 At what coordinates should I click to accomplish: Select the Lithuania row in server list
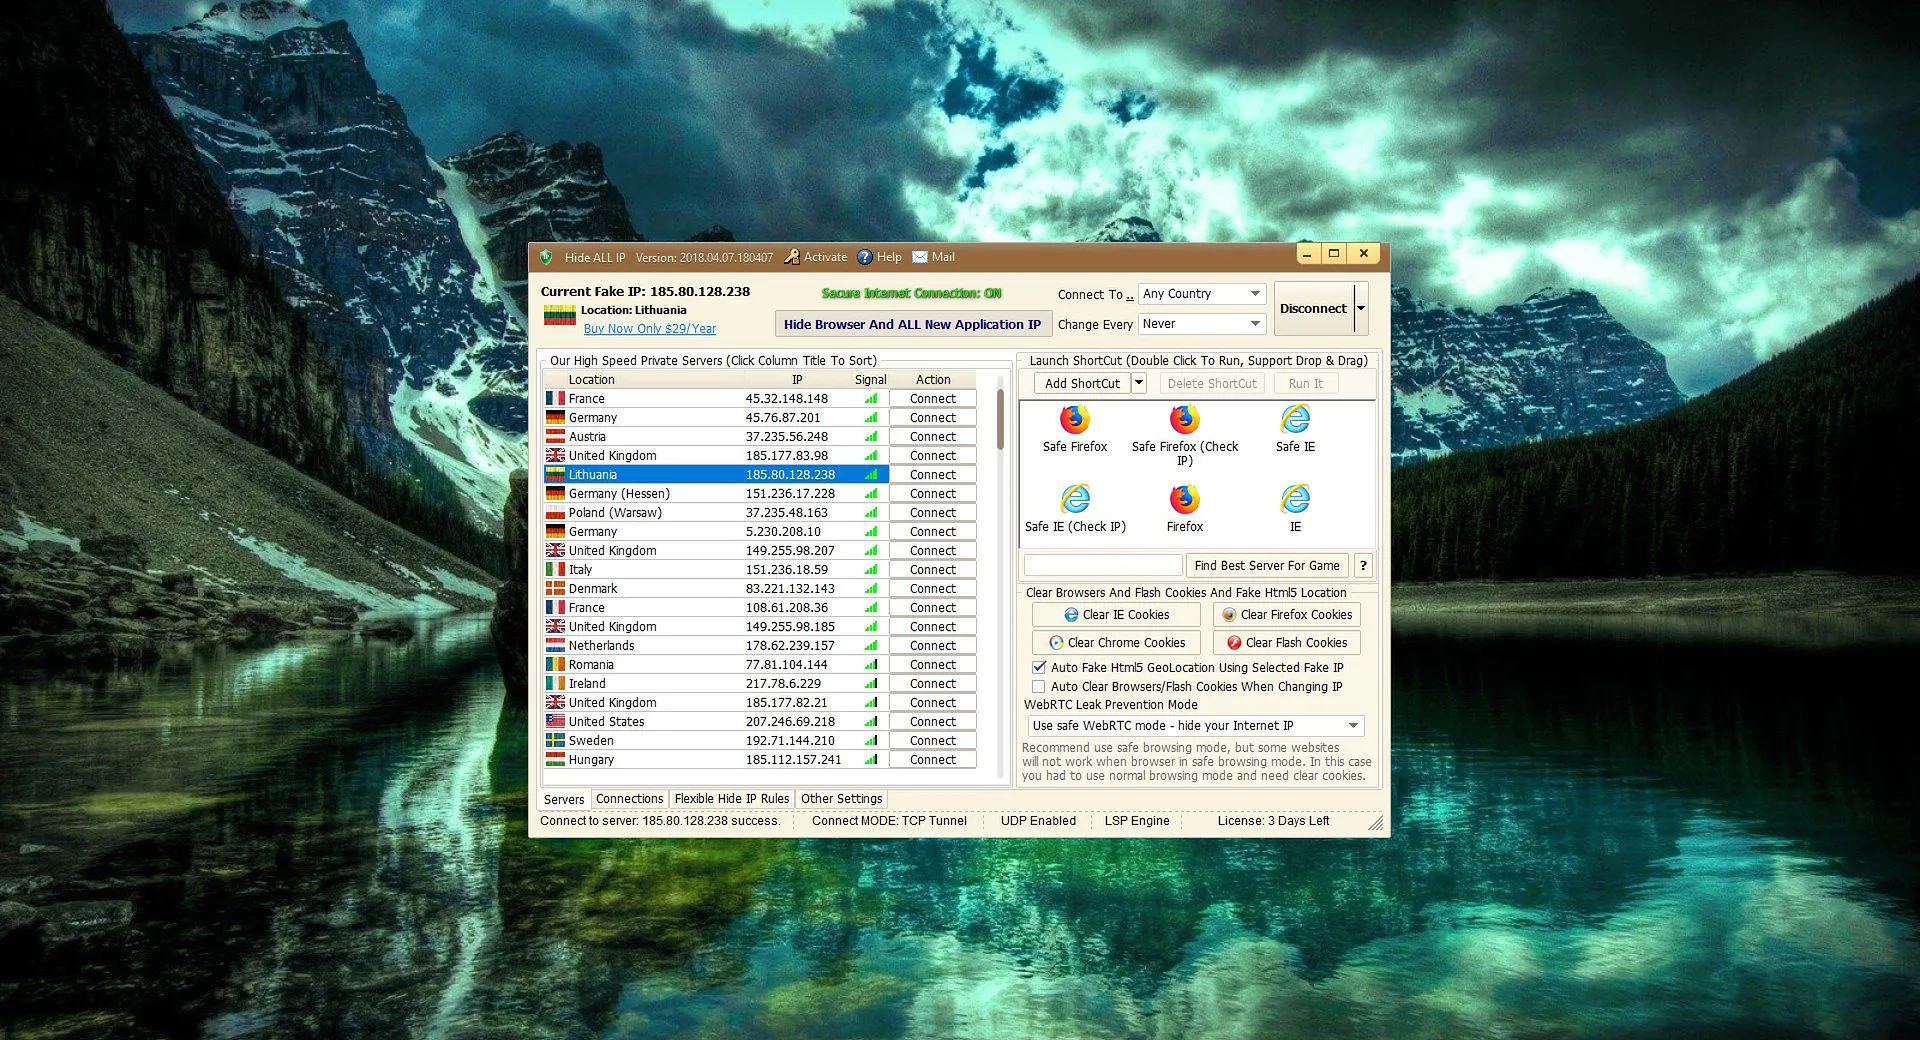[x=716, y=474]
